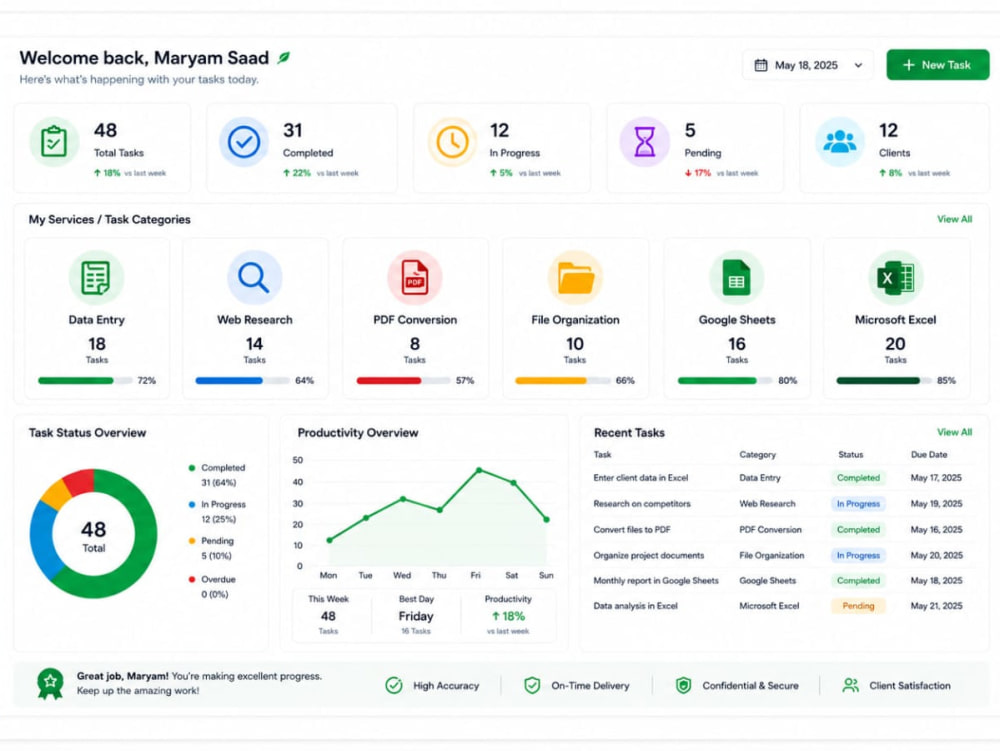Click the On-Time Delivery shield icon
This screenshot has height=751, width=1000.
[532, 685]
